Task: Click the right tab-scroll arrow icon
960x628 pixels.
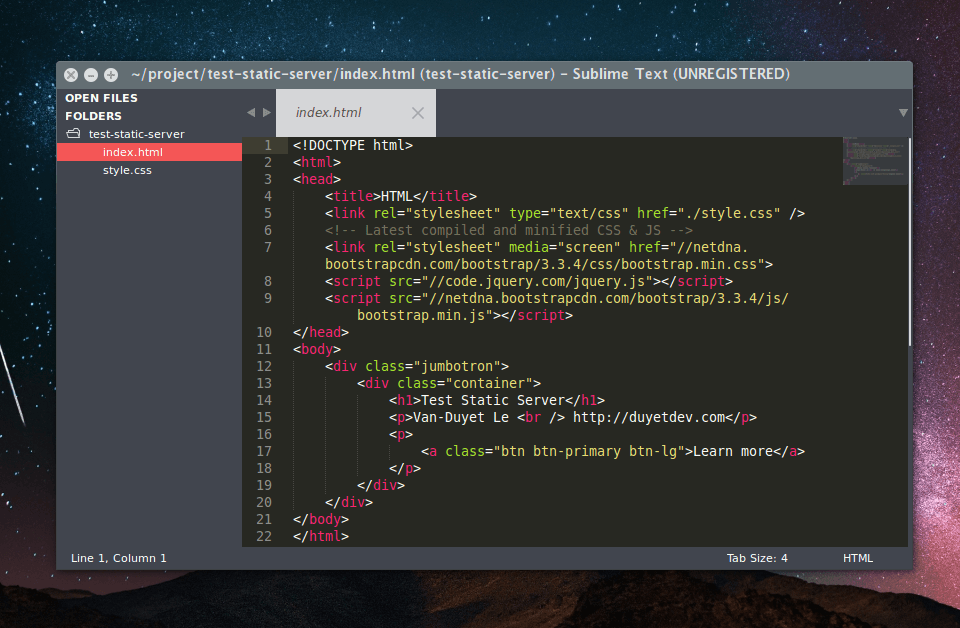Action: pyautogui.click(x=266, y=112)
